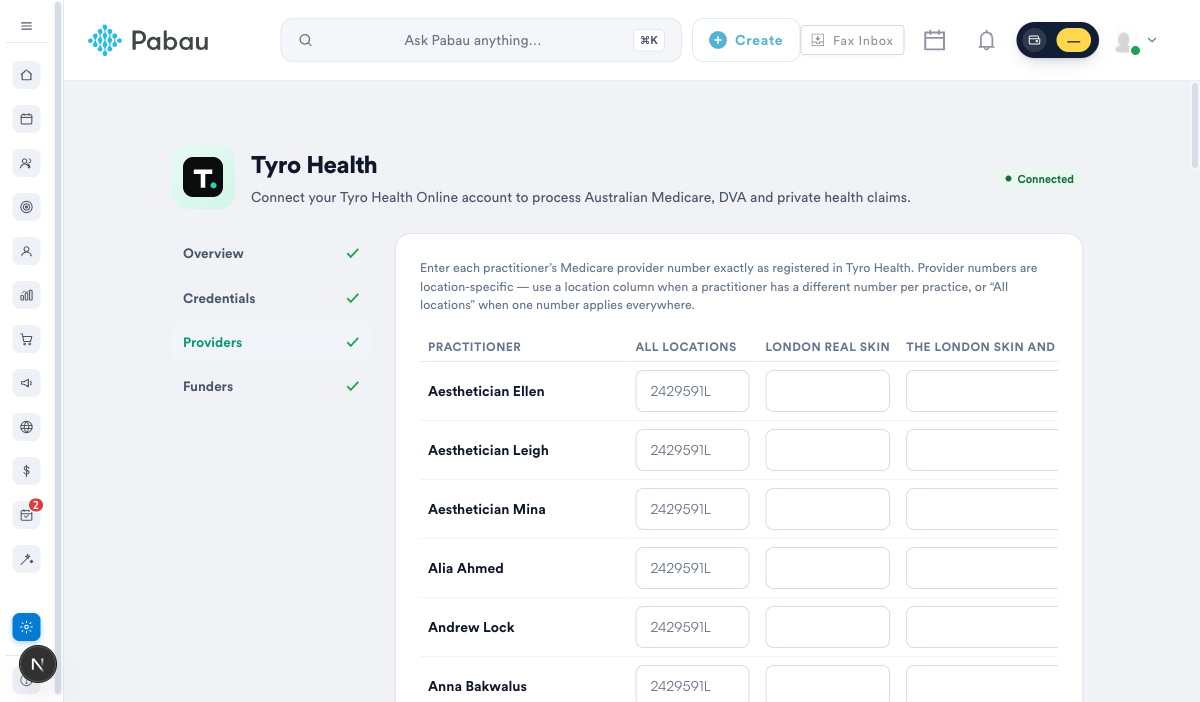Screen dimensions: 1200x702
Task: Expand user menu chevron next to avatar
Action: click(x=1152, y=40)
